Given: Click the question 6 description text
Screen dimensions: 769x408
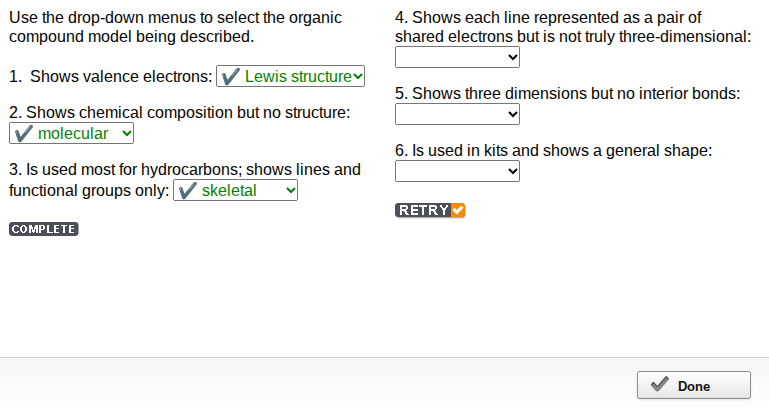Looking at the screenshot, I should click(x=553, y=151).
